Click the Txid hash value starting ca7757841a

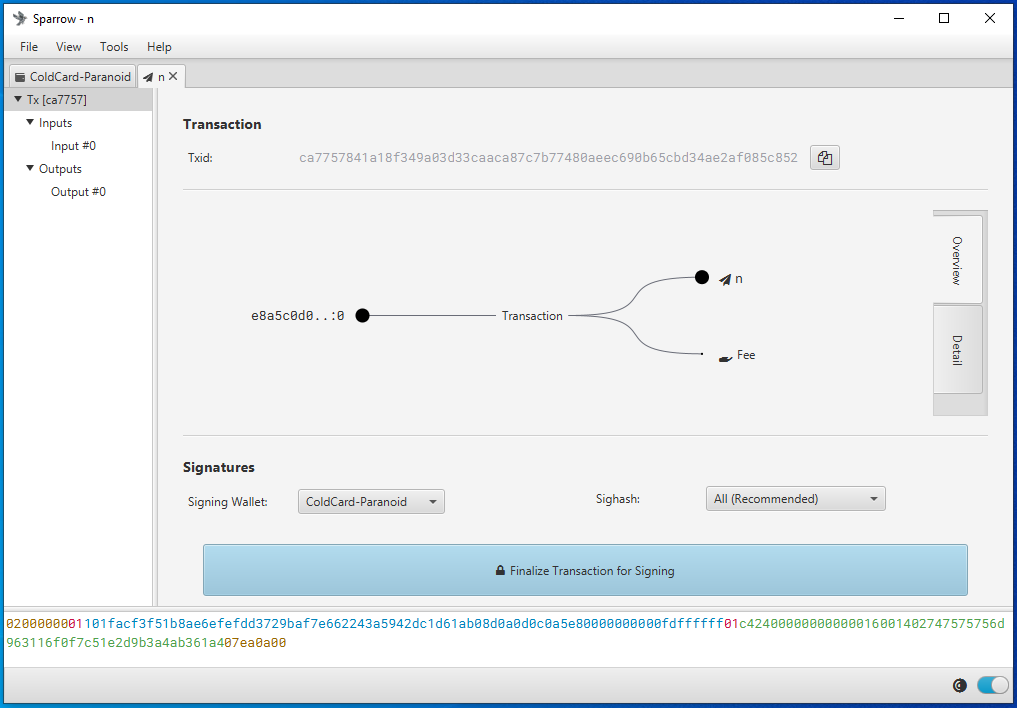pyautogui.click(x=548, y=158)
